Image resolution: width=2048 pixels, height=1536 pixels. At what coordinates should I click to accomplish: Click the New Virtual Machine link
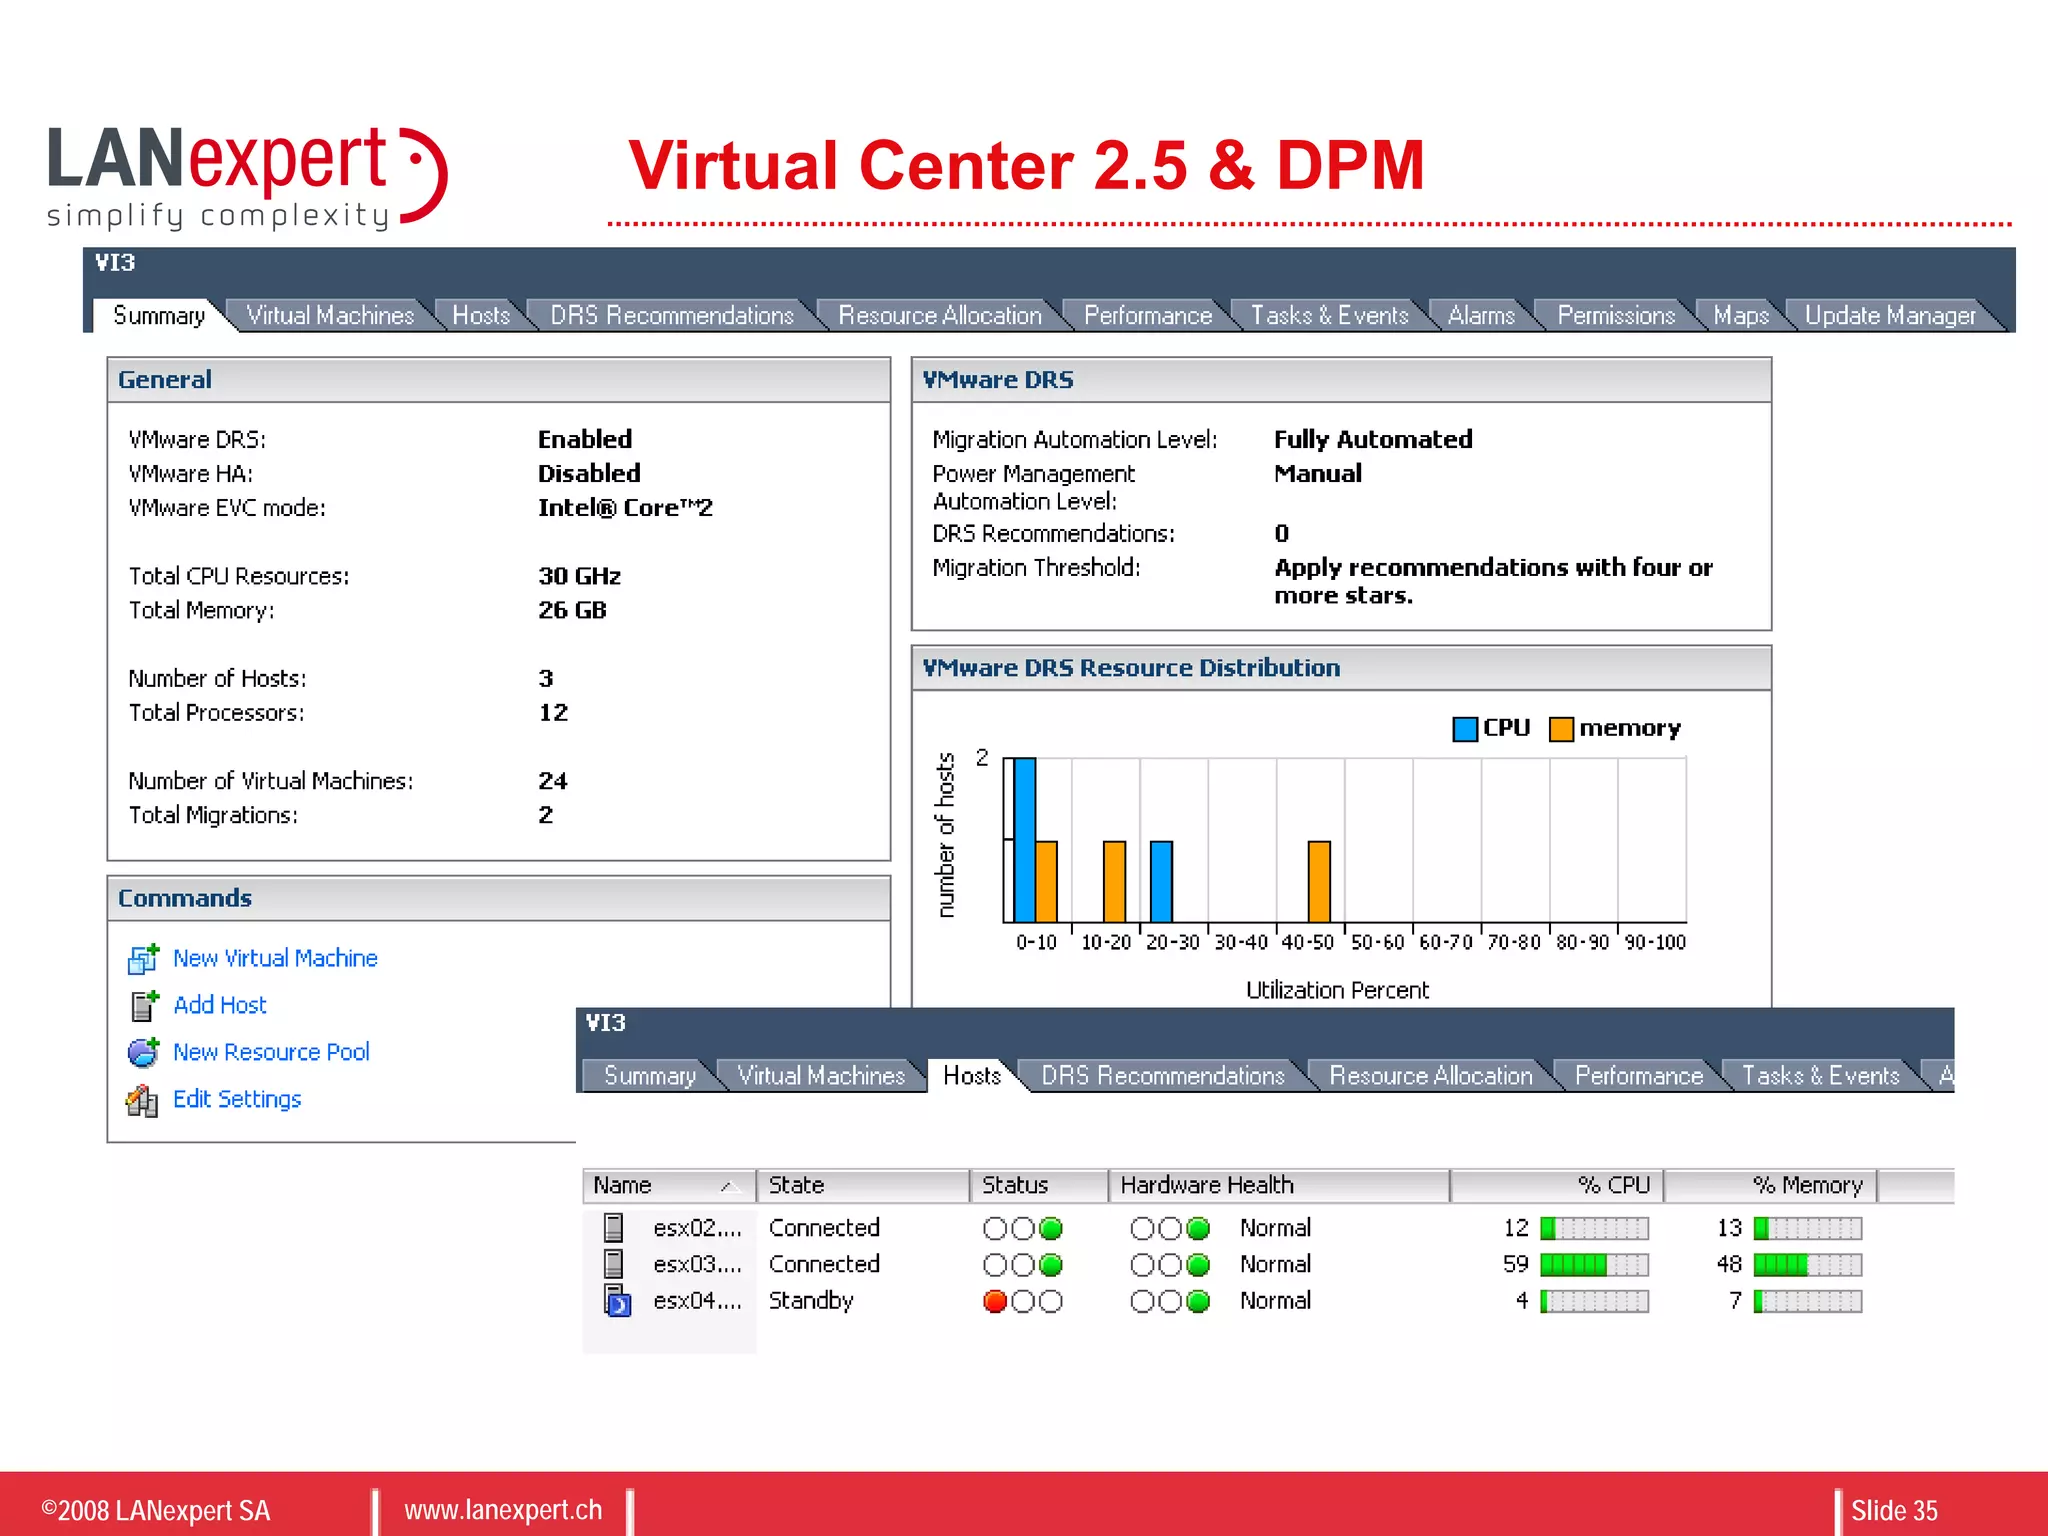click(275, 958)
